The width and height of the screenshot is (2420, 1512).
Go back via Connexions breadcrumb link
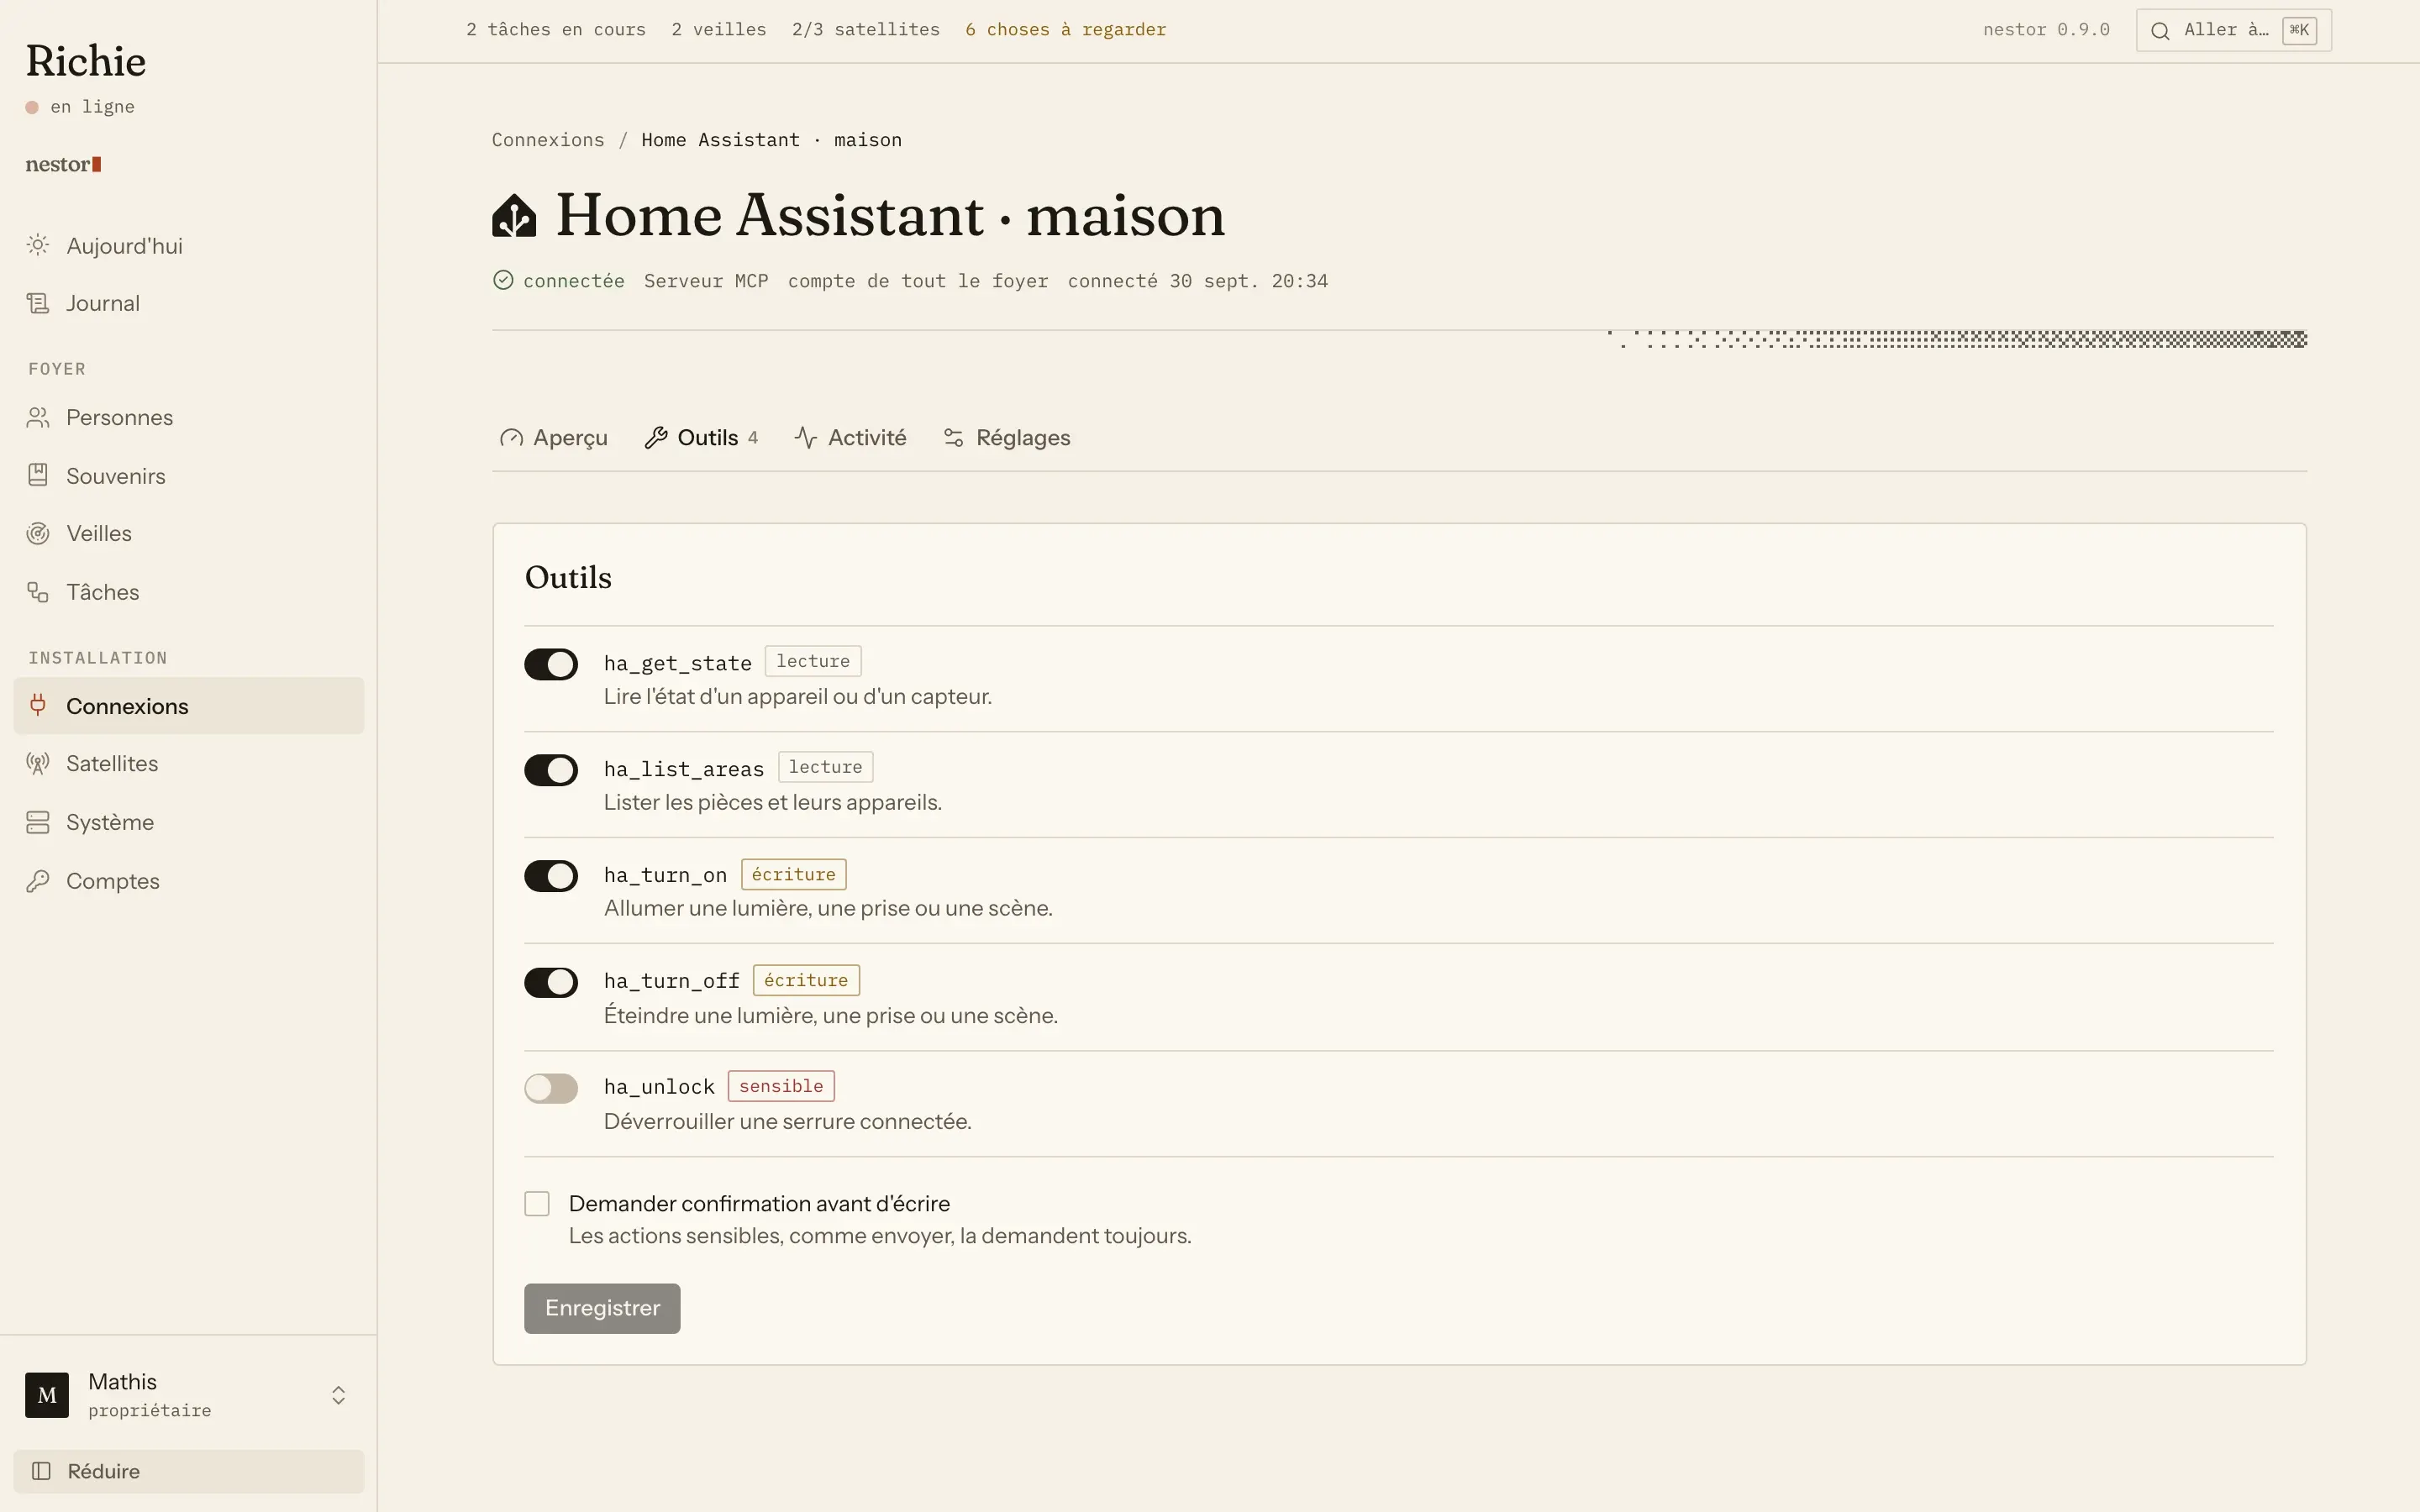point(548,140)
